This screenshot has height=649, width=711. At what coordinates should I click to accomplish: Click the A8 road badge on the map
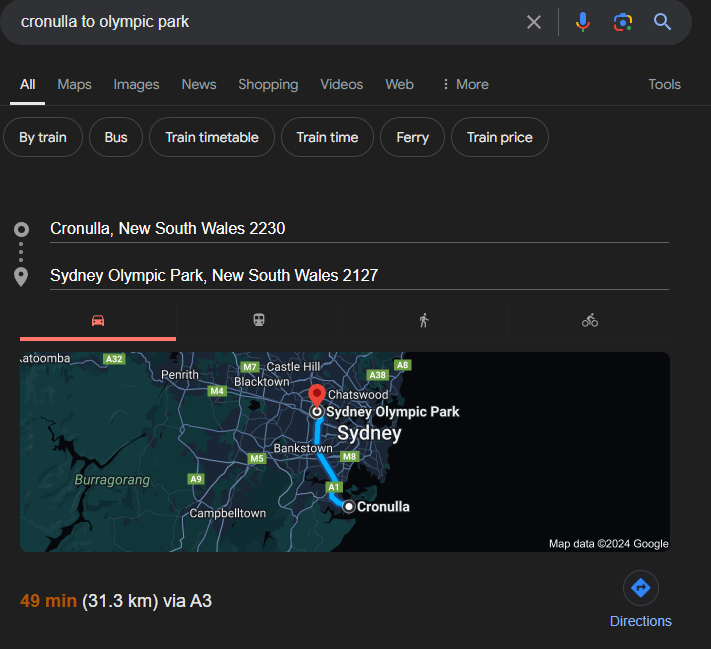(403, 365)
